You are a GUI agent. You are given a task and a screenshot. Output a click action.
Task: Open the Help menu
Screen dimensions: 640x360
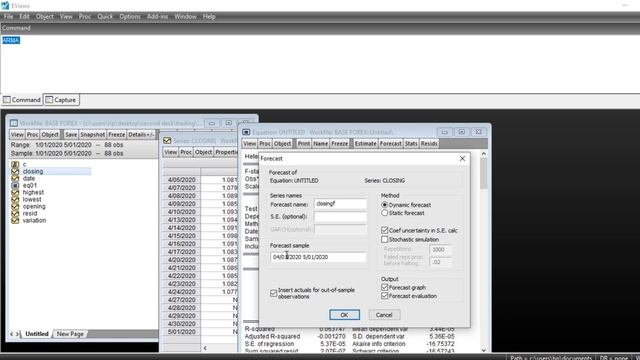click(x=209, y=16)
